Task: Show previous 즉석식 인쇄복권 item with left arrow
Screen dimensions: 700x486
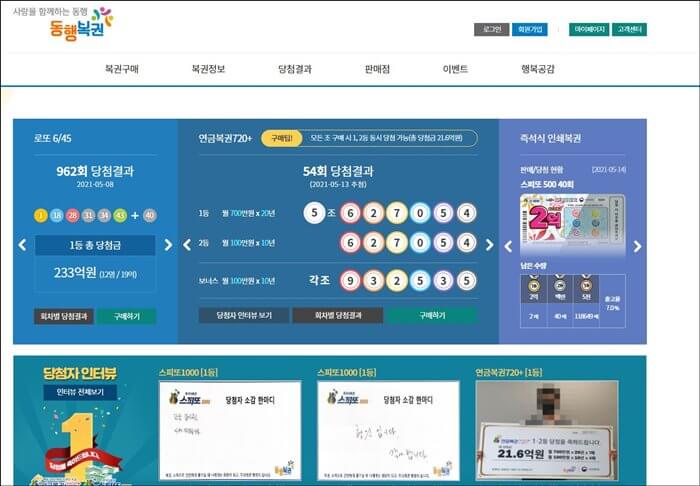Action: pos(508,246)
